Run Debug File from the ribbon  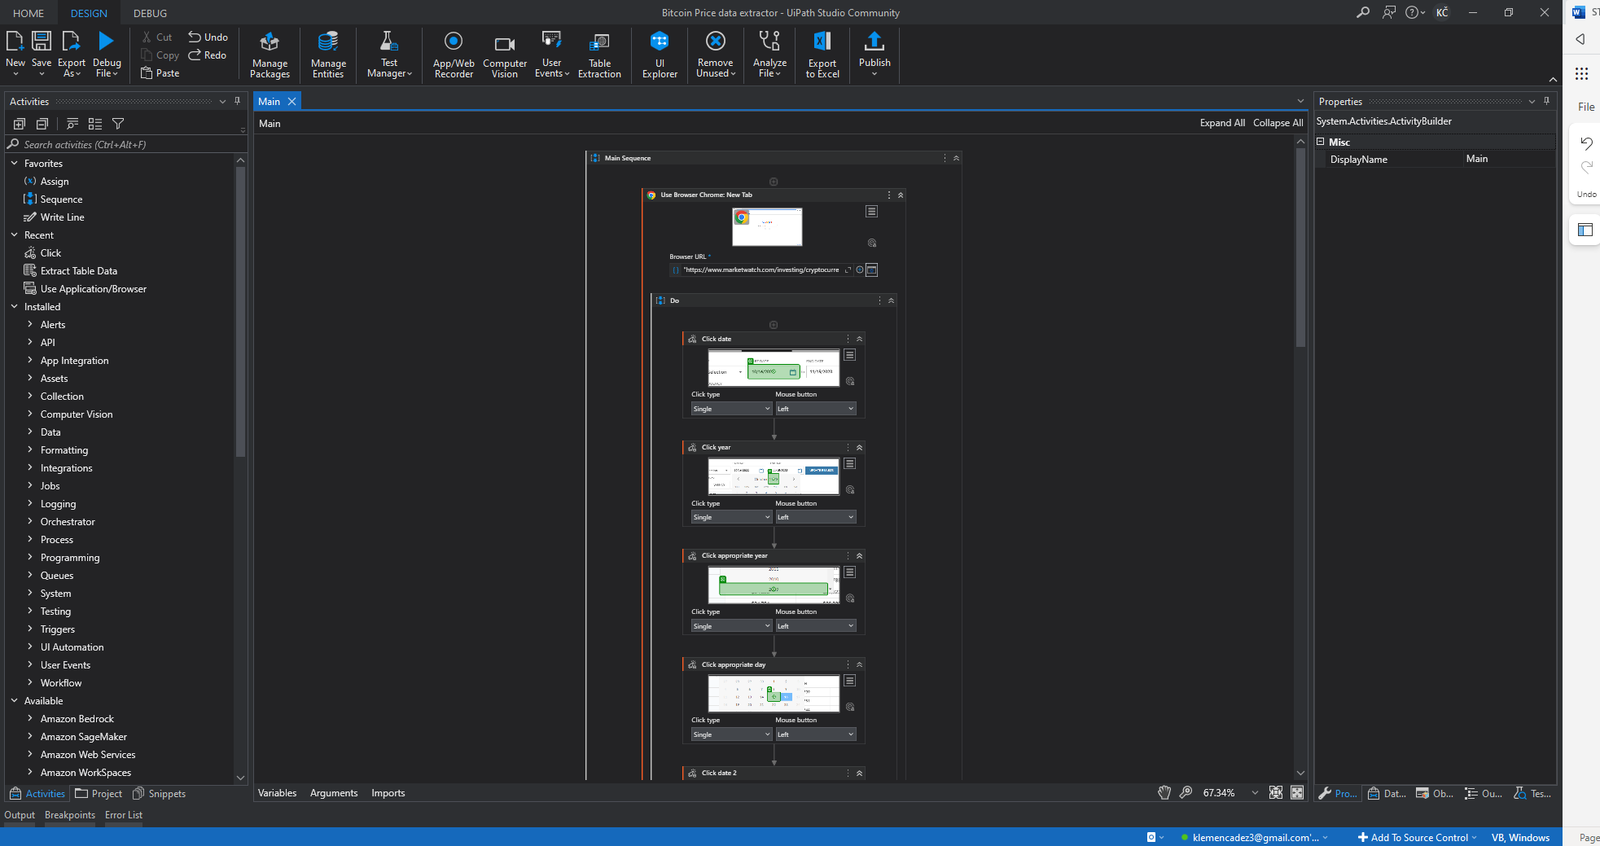(106, 53)
